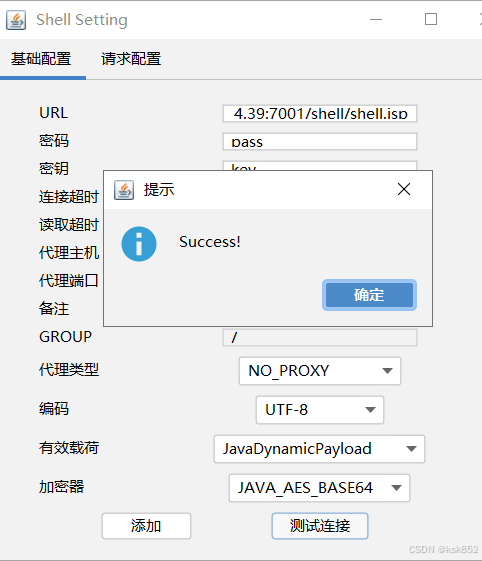Expand the 有效载荷 JavaDynamicPayload dropdown

coord(319,449)
